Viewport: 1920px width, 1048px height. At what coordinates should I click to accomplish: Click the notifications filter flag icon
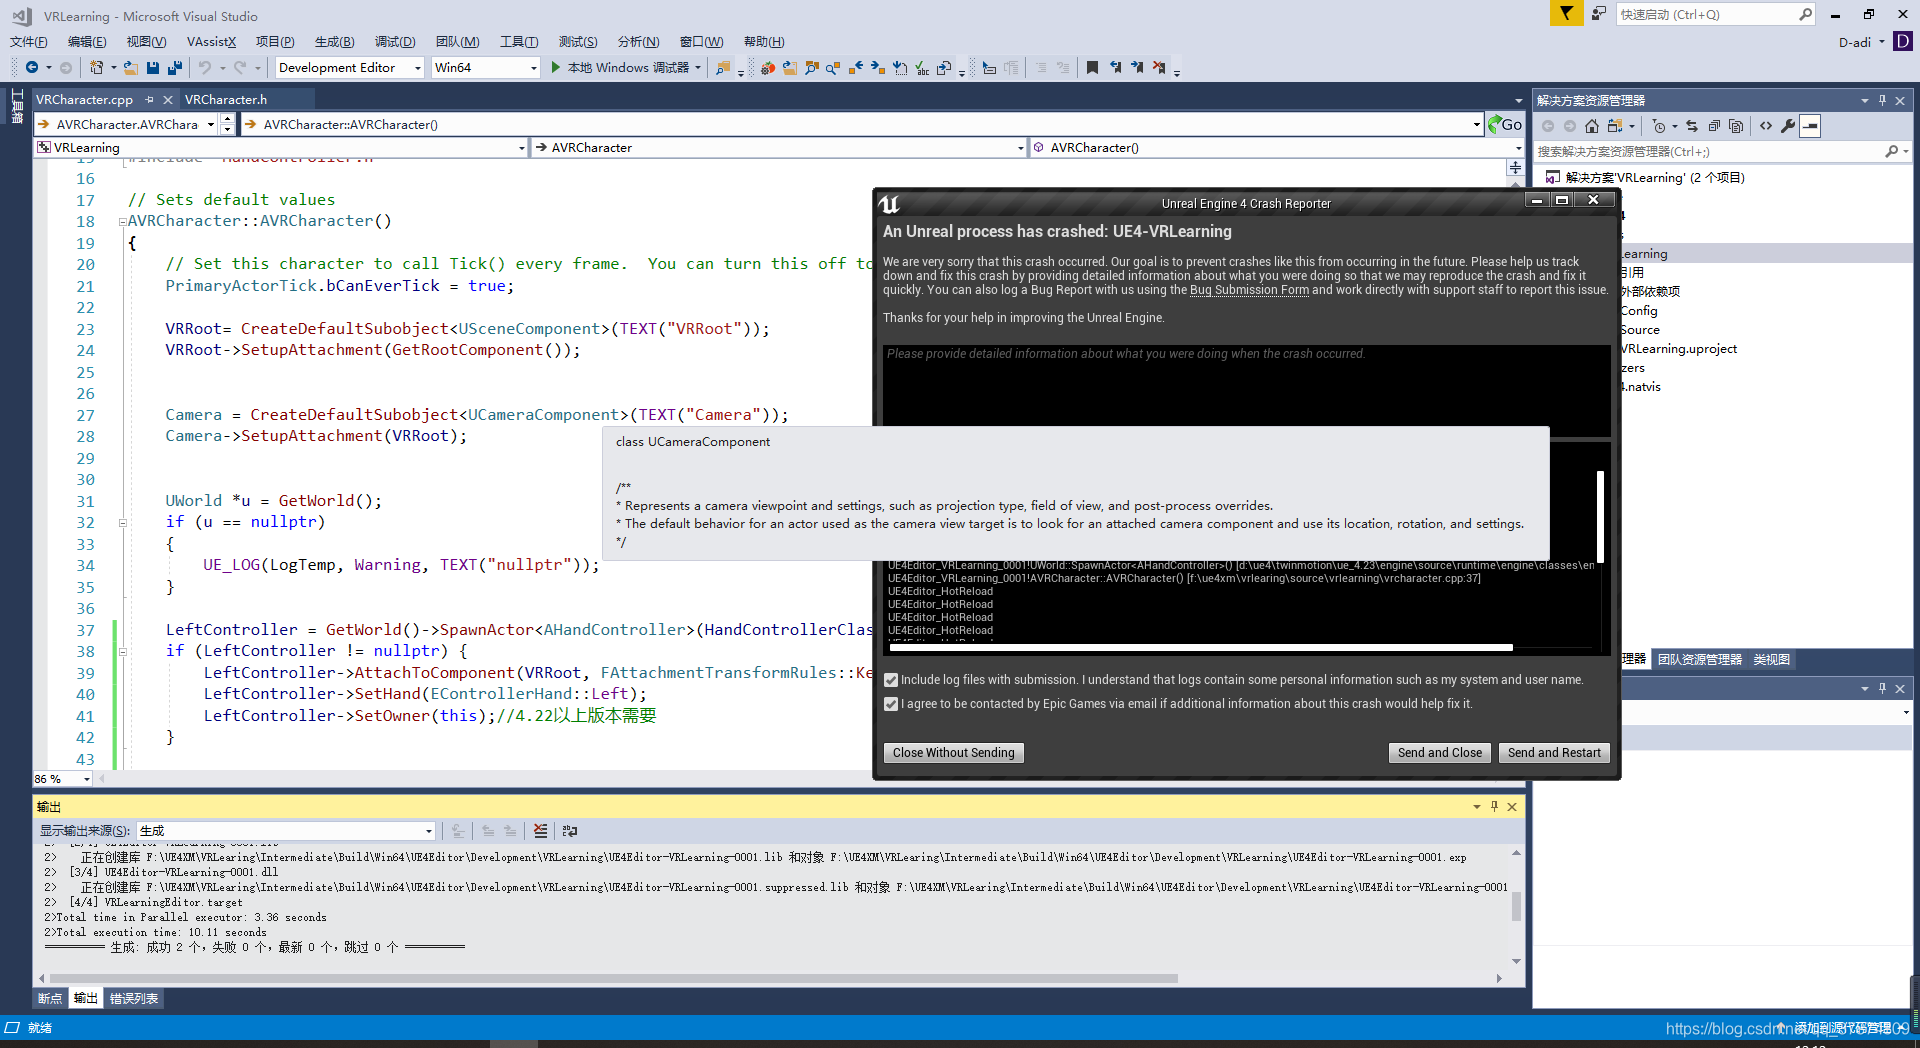[1566, 13]
